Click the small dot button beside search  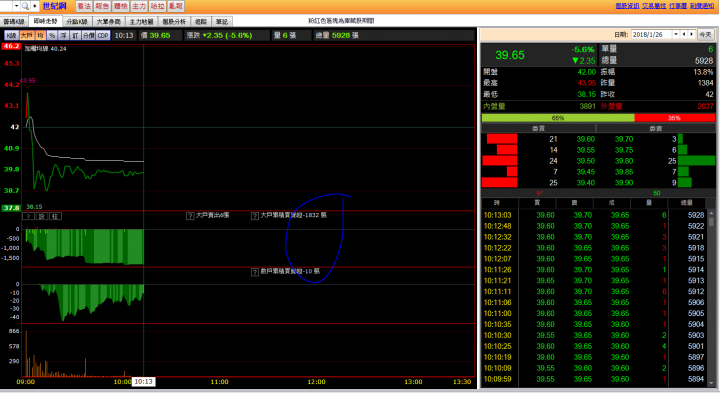pyautogui.click(x=34, y=6)
